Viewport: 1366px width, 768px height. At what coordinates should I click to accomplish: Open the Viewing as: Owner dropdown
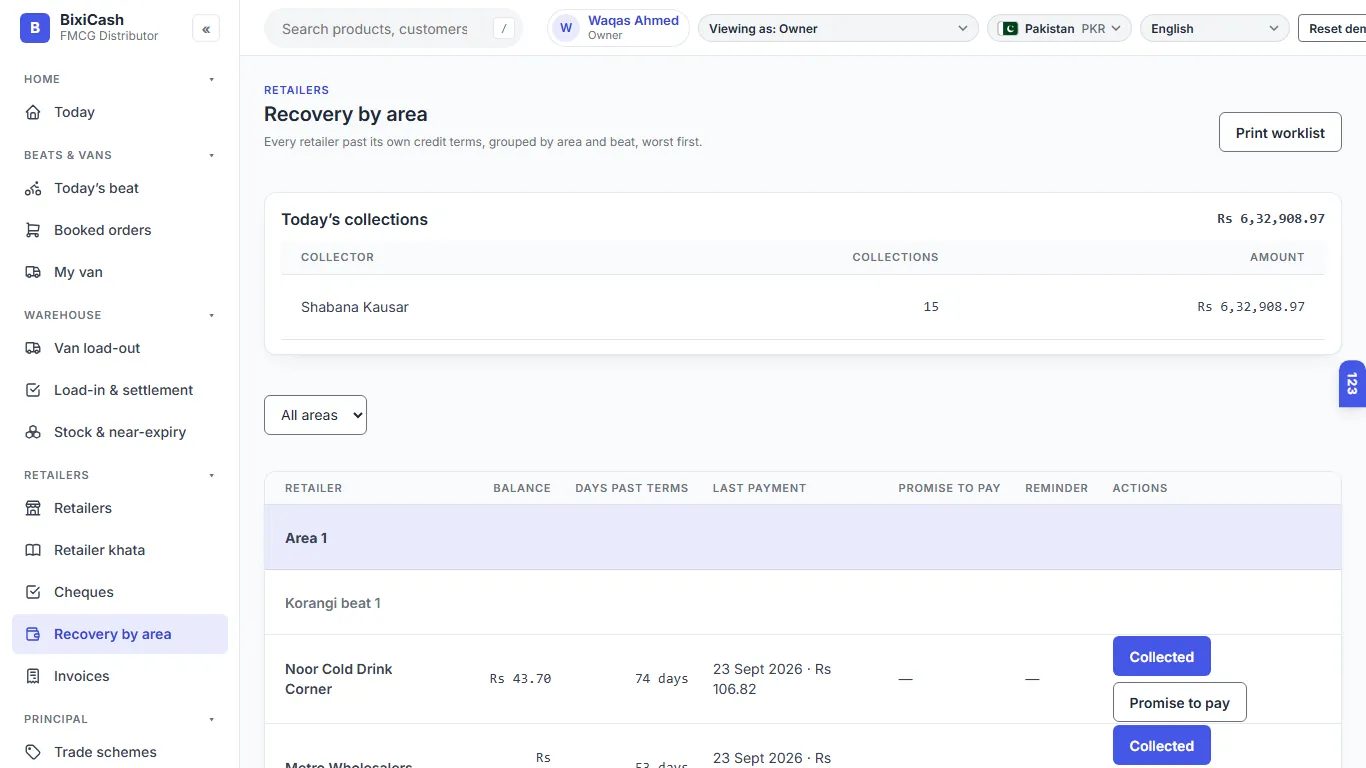pos(838,28)
